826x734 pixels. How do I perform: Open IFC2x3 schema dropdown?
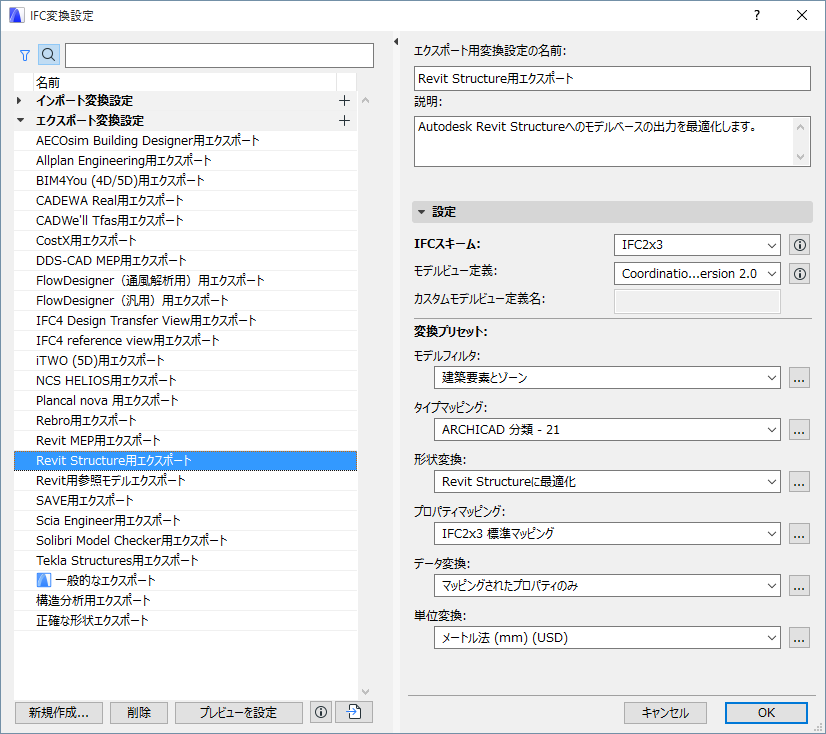pyautogui.click(x=697, y=245)
